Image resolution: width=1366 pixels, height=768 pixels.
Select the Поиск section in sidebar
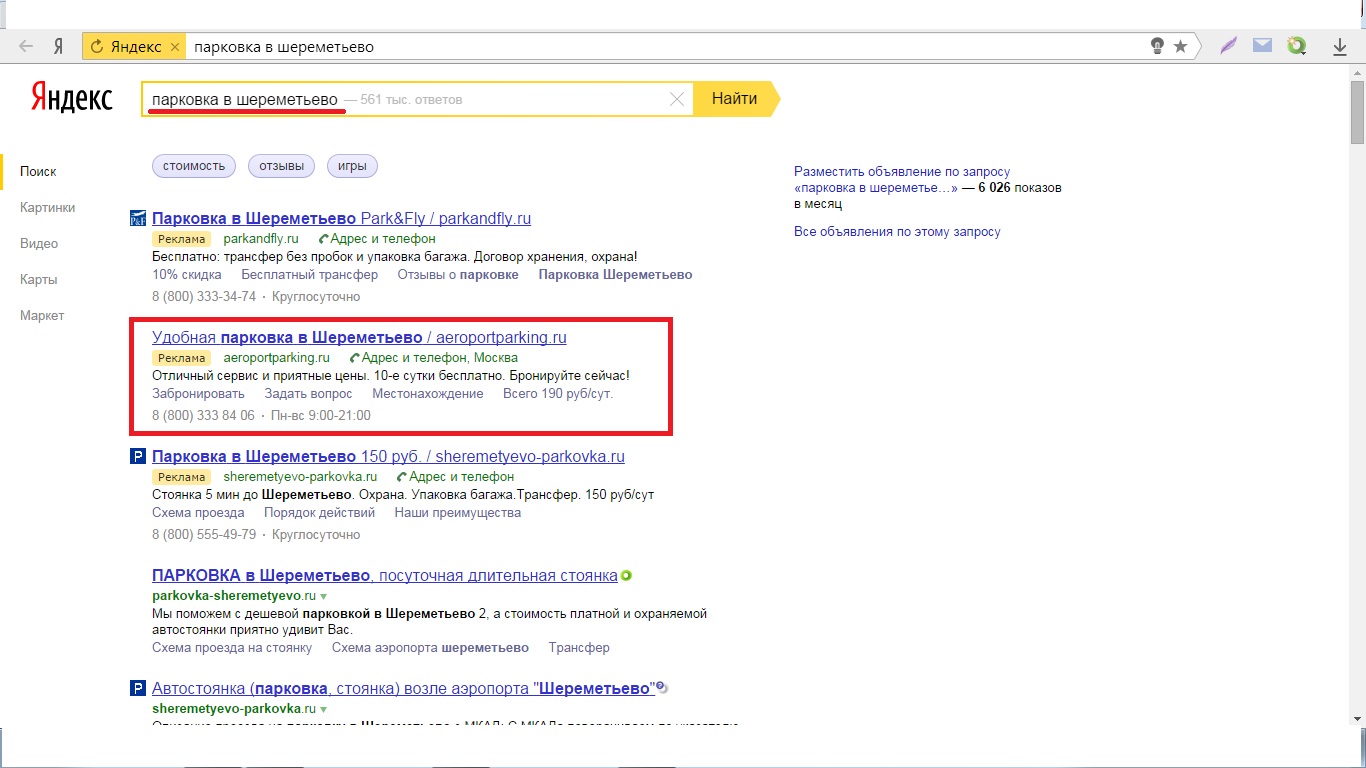pos(38,172)
